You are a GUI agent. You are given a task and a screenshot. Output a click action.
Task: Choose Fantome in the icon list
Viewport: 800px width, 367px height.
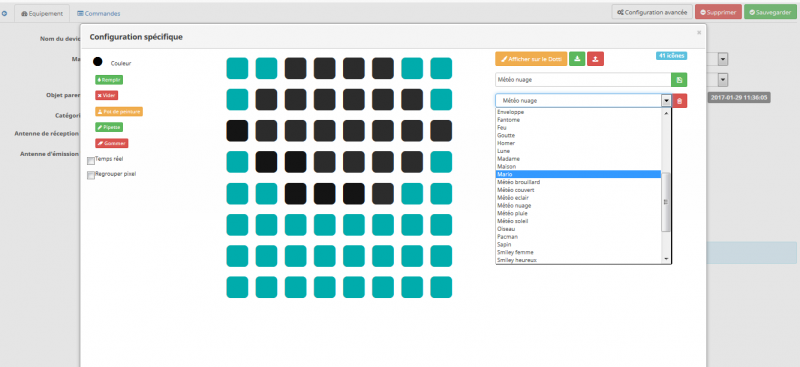[x=578, y=120]
